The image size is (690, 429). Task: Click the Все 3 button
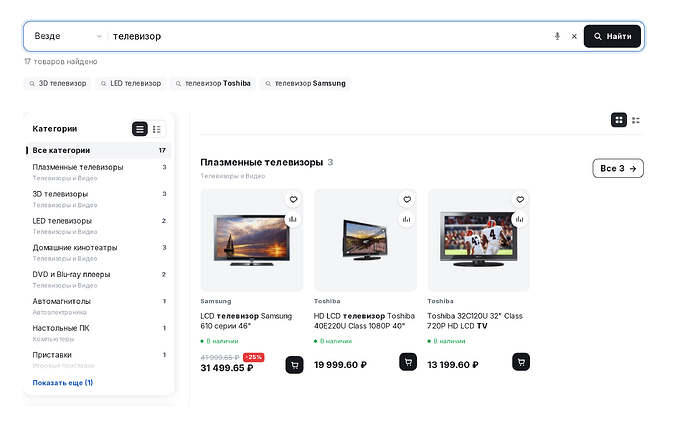[x=618, y=168]
